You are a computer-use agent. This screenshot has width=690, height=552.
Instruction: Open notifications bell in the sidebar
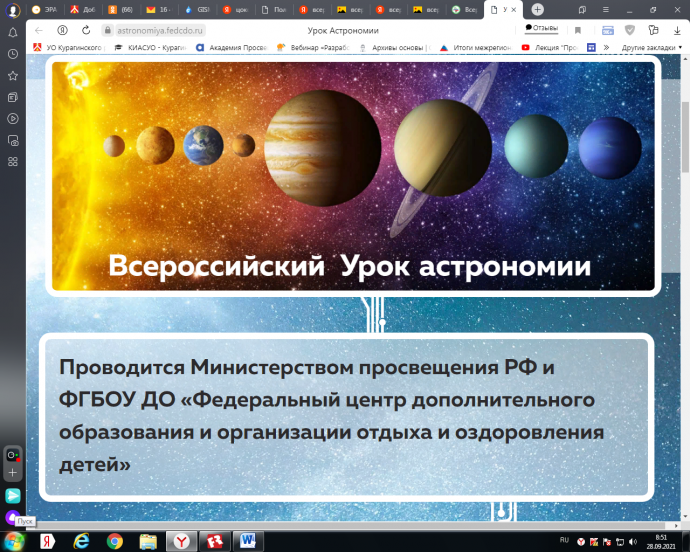pos(13,32)
